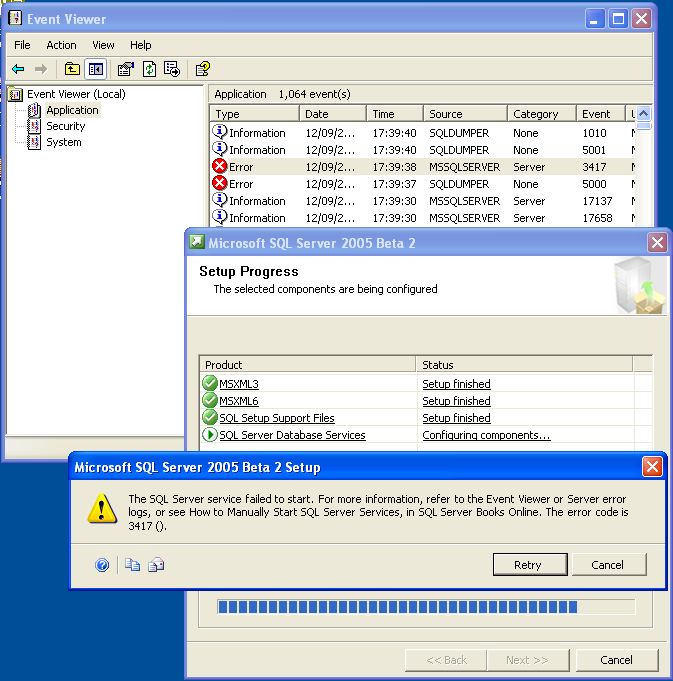Click the green check icon beside MSXML3
This screenshot has height=681, width=673.
coord(210,383)
